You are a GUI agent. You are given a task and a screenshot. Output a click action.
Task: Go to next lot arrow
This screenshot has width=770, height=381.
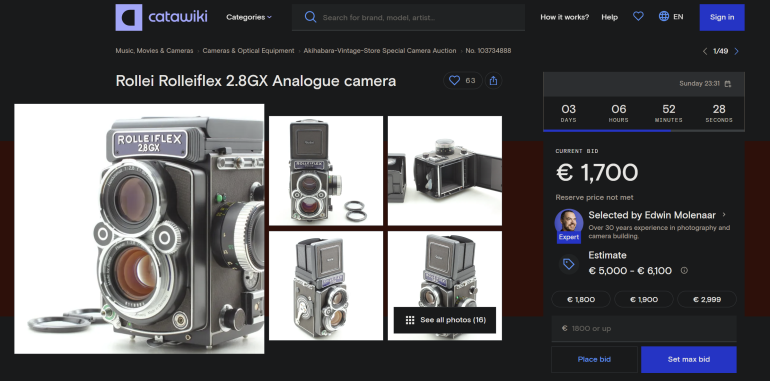(x=736, y=51)
